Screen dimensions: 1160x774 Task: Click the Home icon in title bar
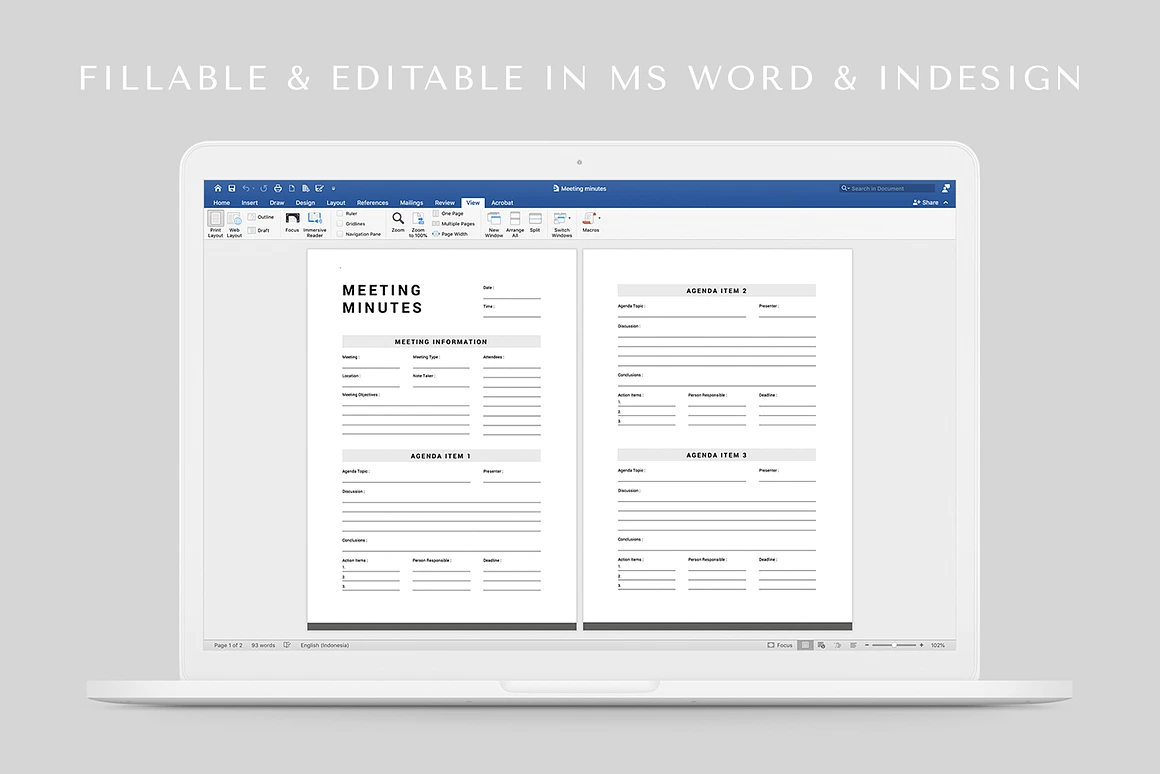(218, 188)
